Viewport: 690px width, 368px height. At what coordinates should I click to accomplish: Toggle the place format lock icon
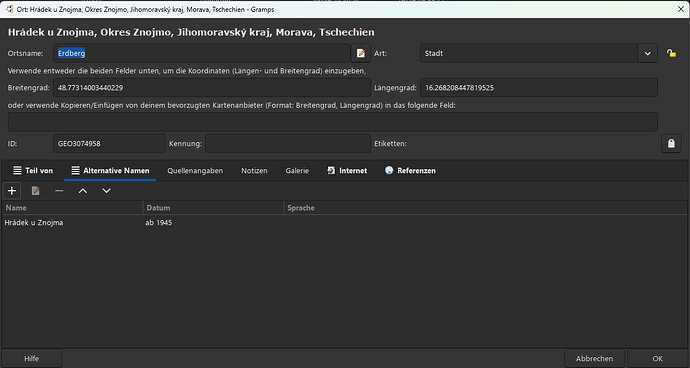tap(671, 53)
